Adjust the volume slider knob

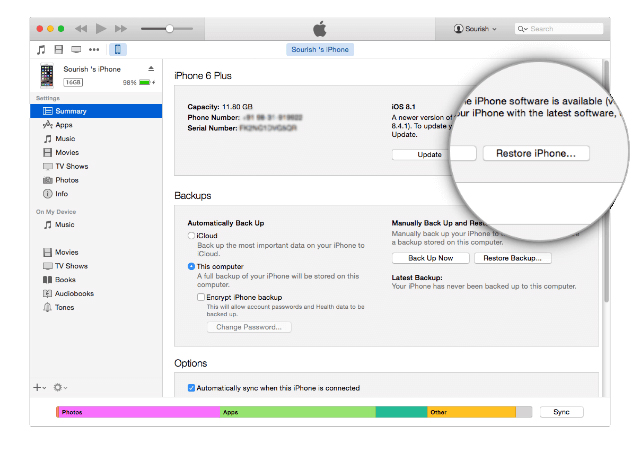[x=170, y=29]
